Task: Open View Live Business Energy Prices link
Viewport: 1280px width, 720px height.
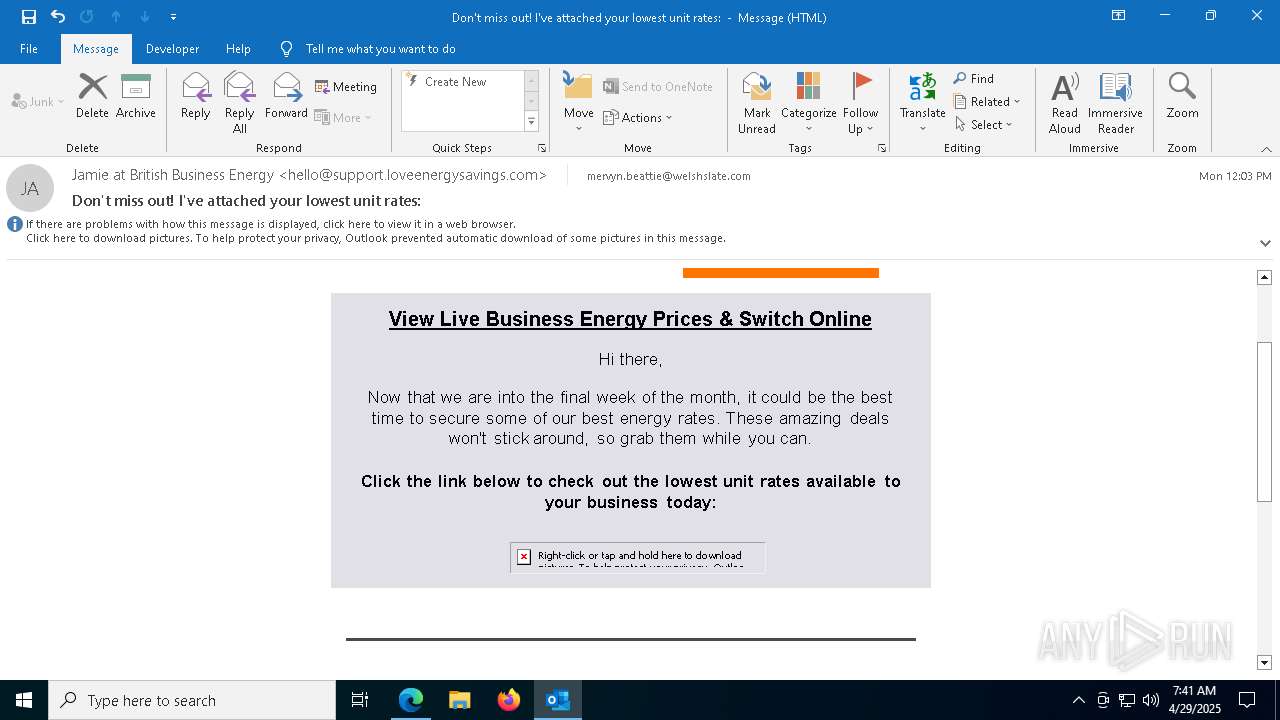Action: pyautogui.click(x=630, y=319)
